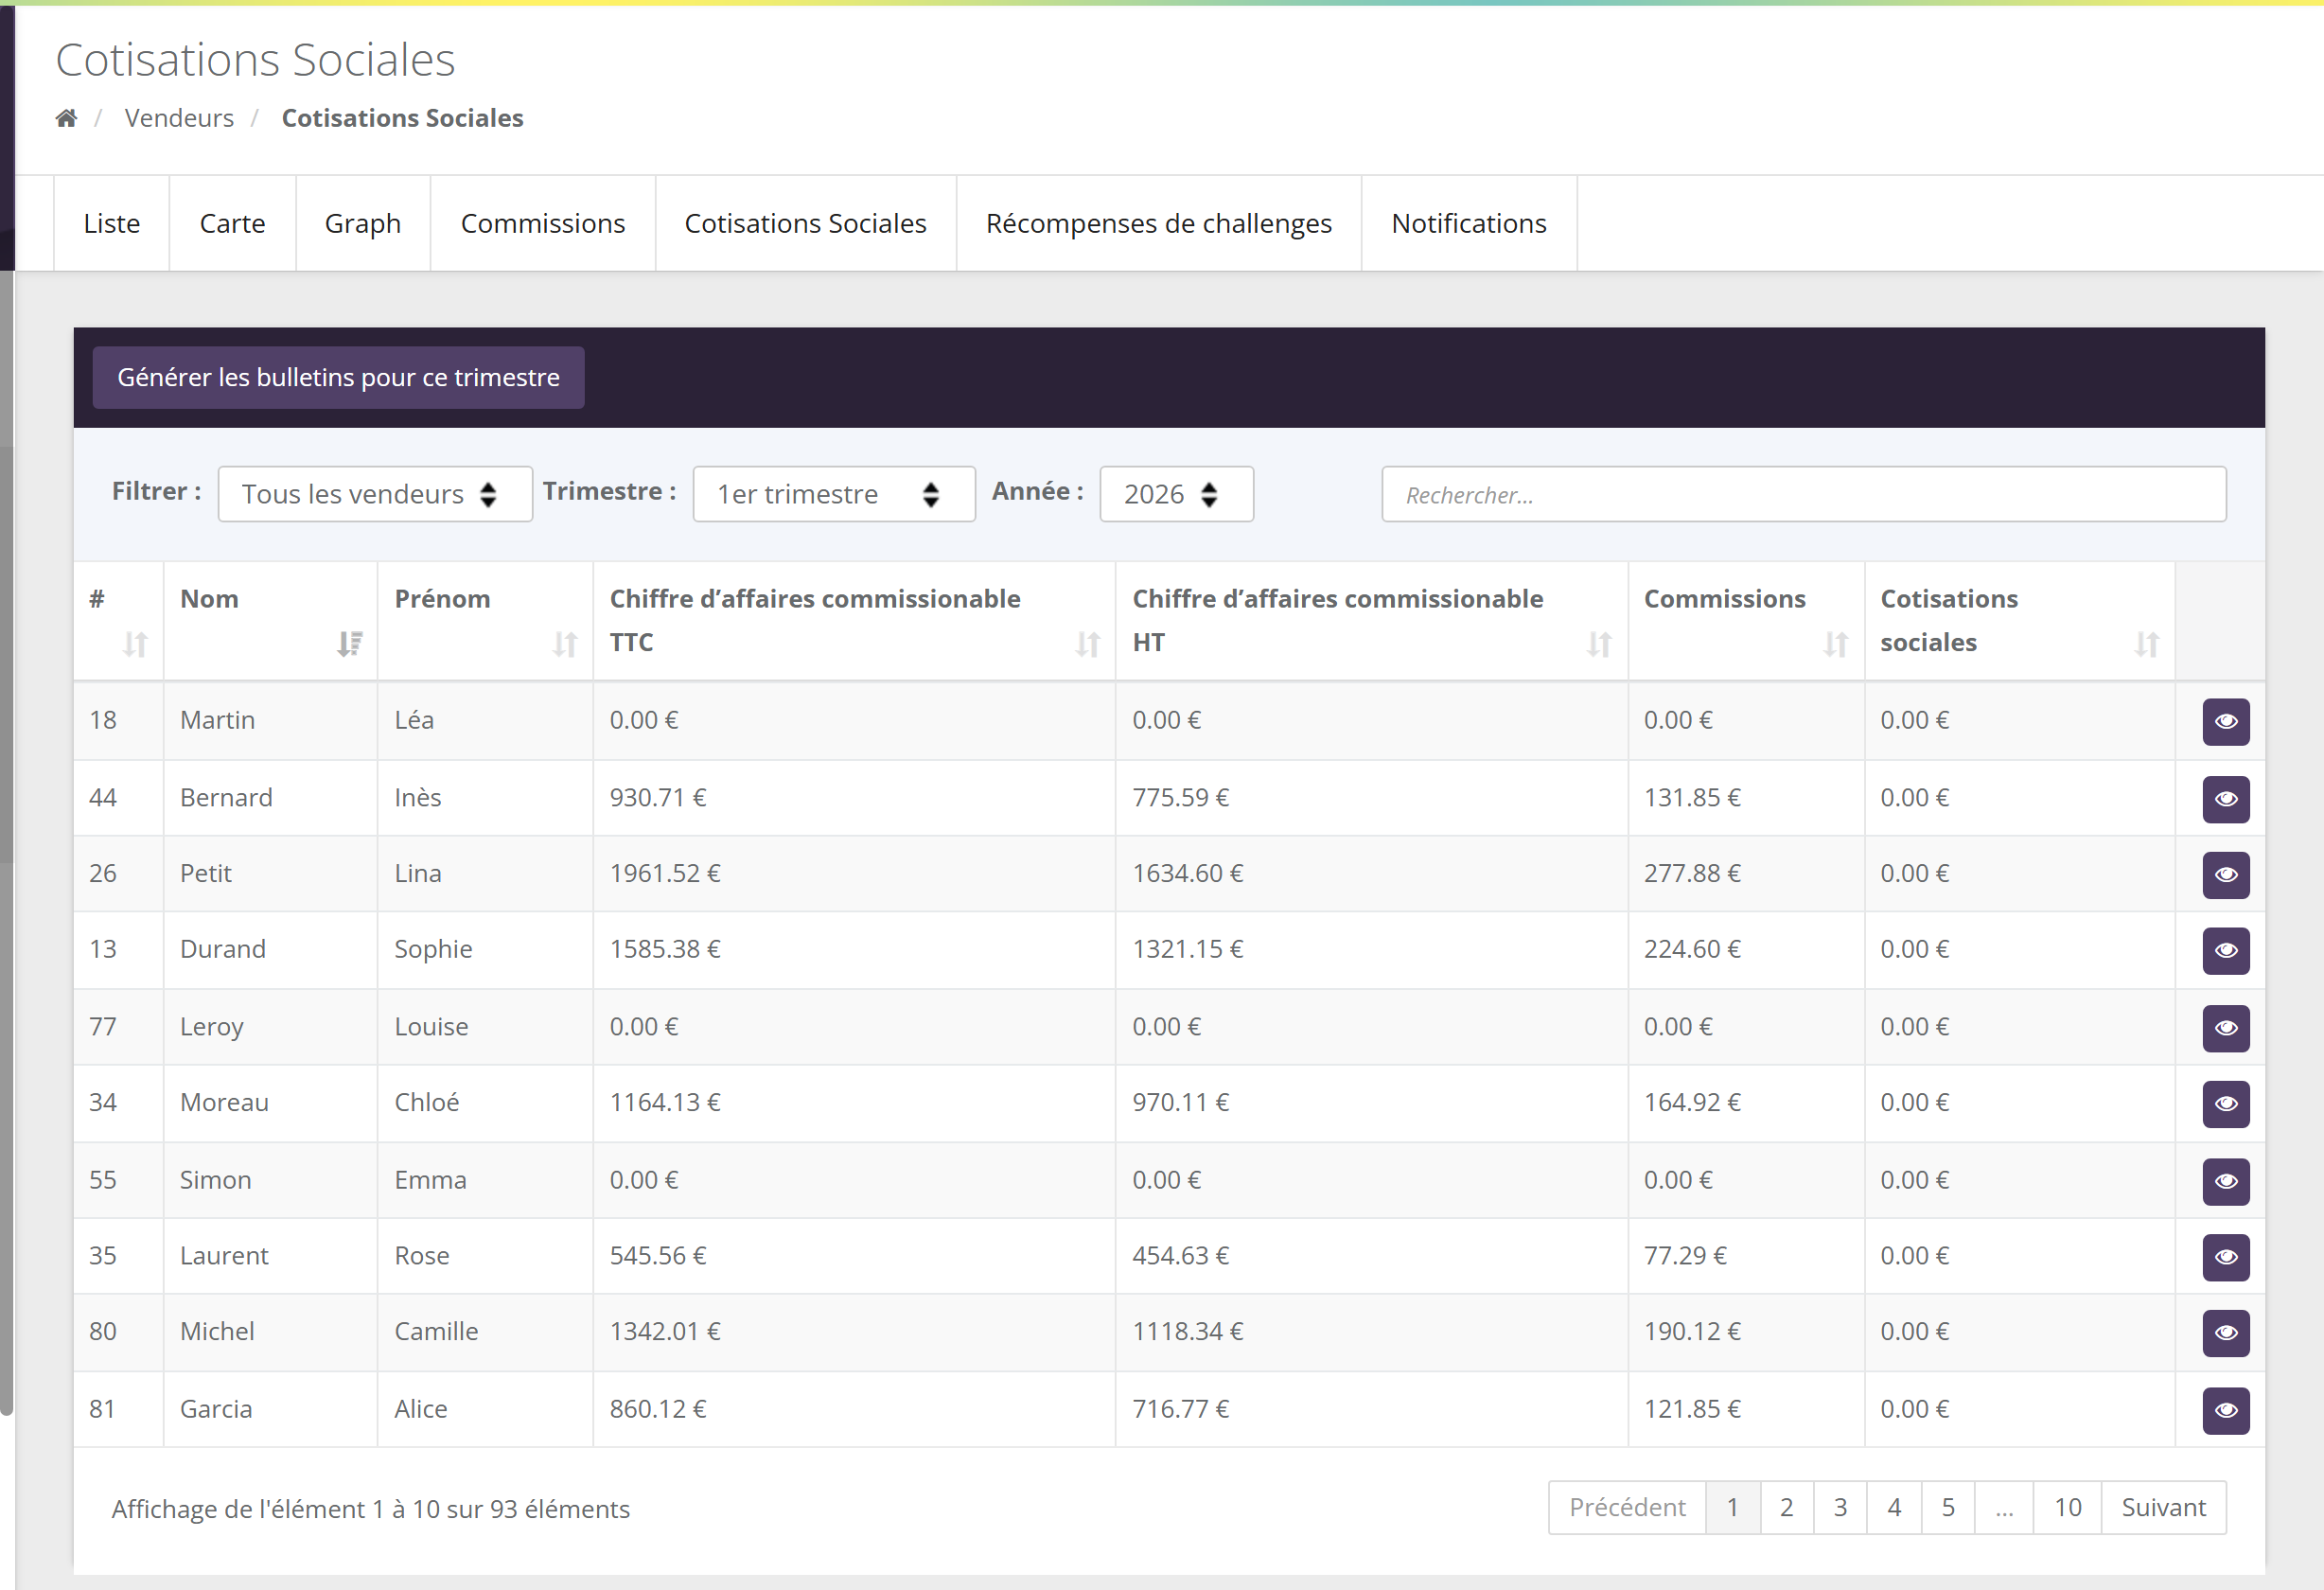Switch to the Commissions tab
Screen dimensions: 2324x1590
pyautogui.click(x=543, y=223)
